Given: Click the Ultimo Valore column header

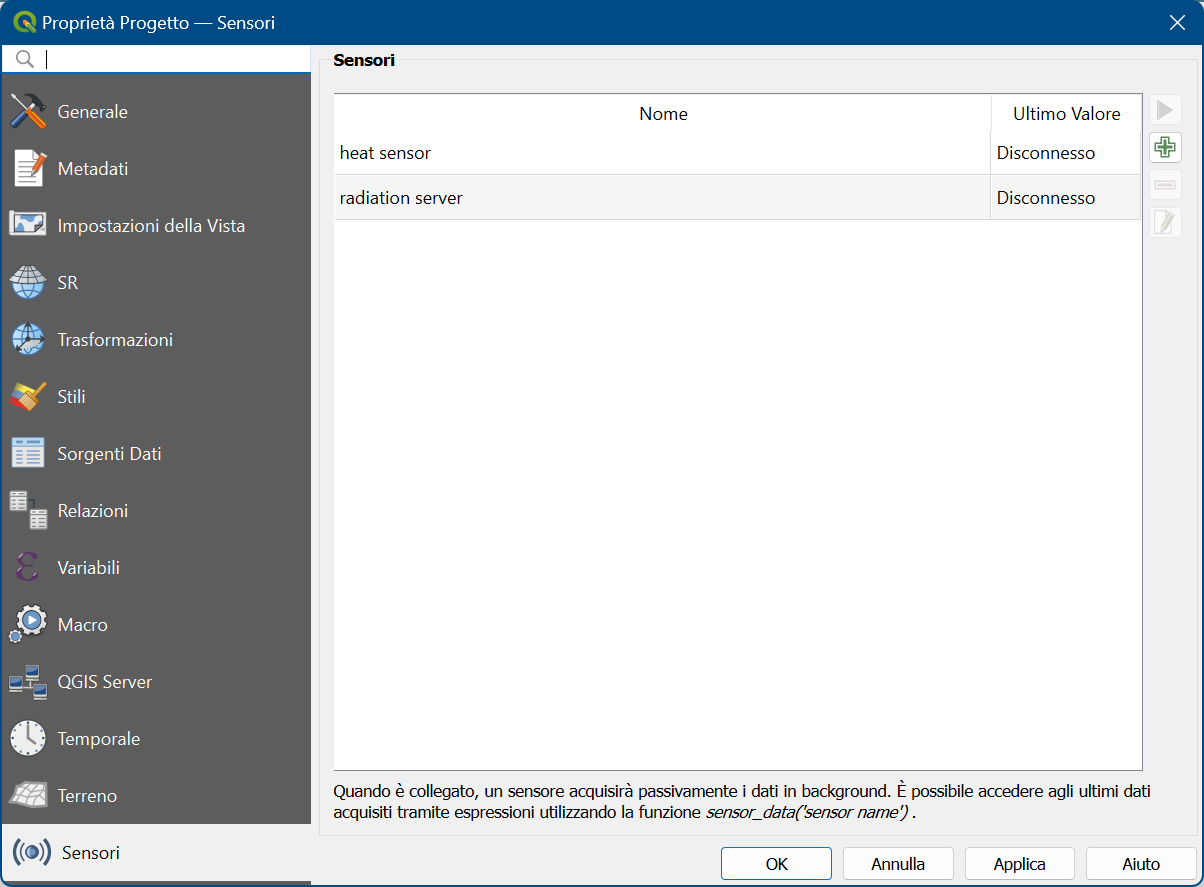Looking at the screenshot, I should click(1066, 114).
